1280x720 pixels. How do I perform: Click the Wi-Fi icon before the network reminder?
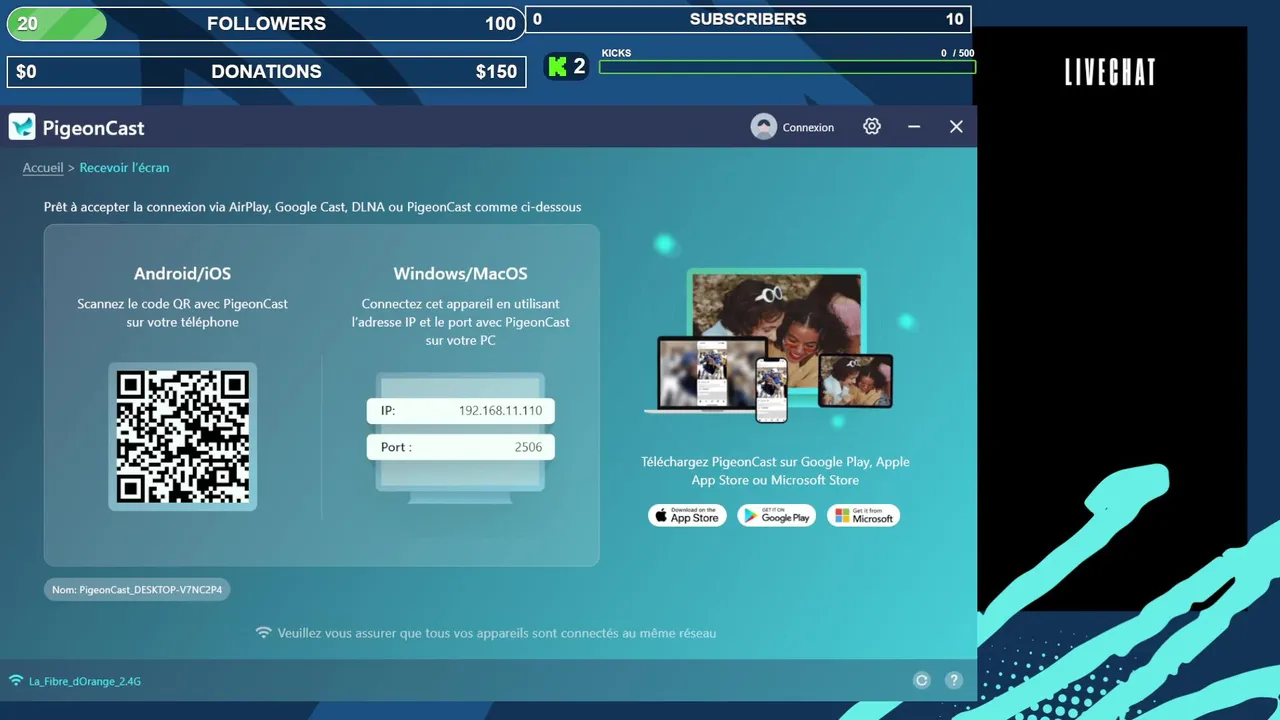(264, 633)
